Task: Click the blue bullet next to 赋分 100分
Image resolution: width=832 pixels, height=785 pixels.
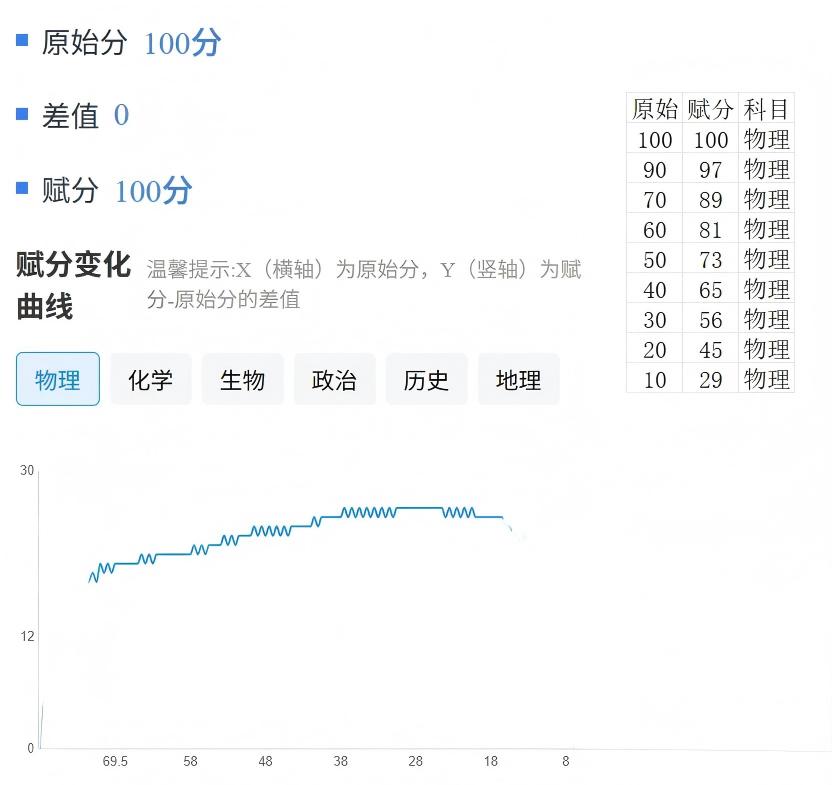Action: (x=22, y=188)
